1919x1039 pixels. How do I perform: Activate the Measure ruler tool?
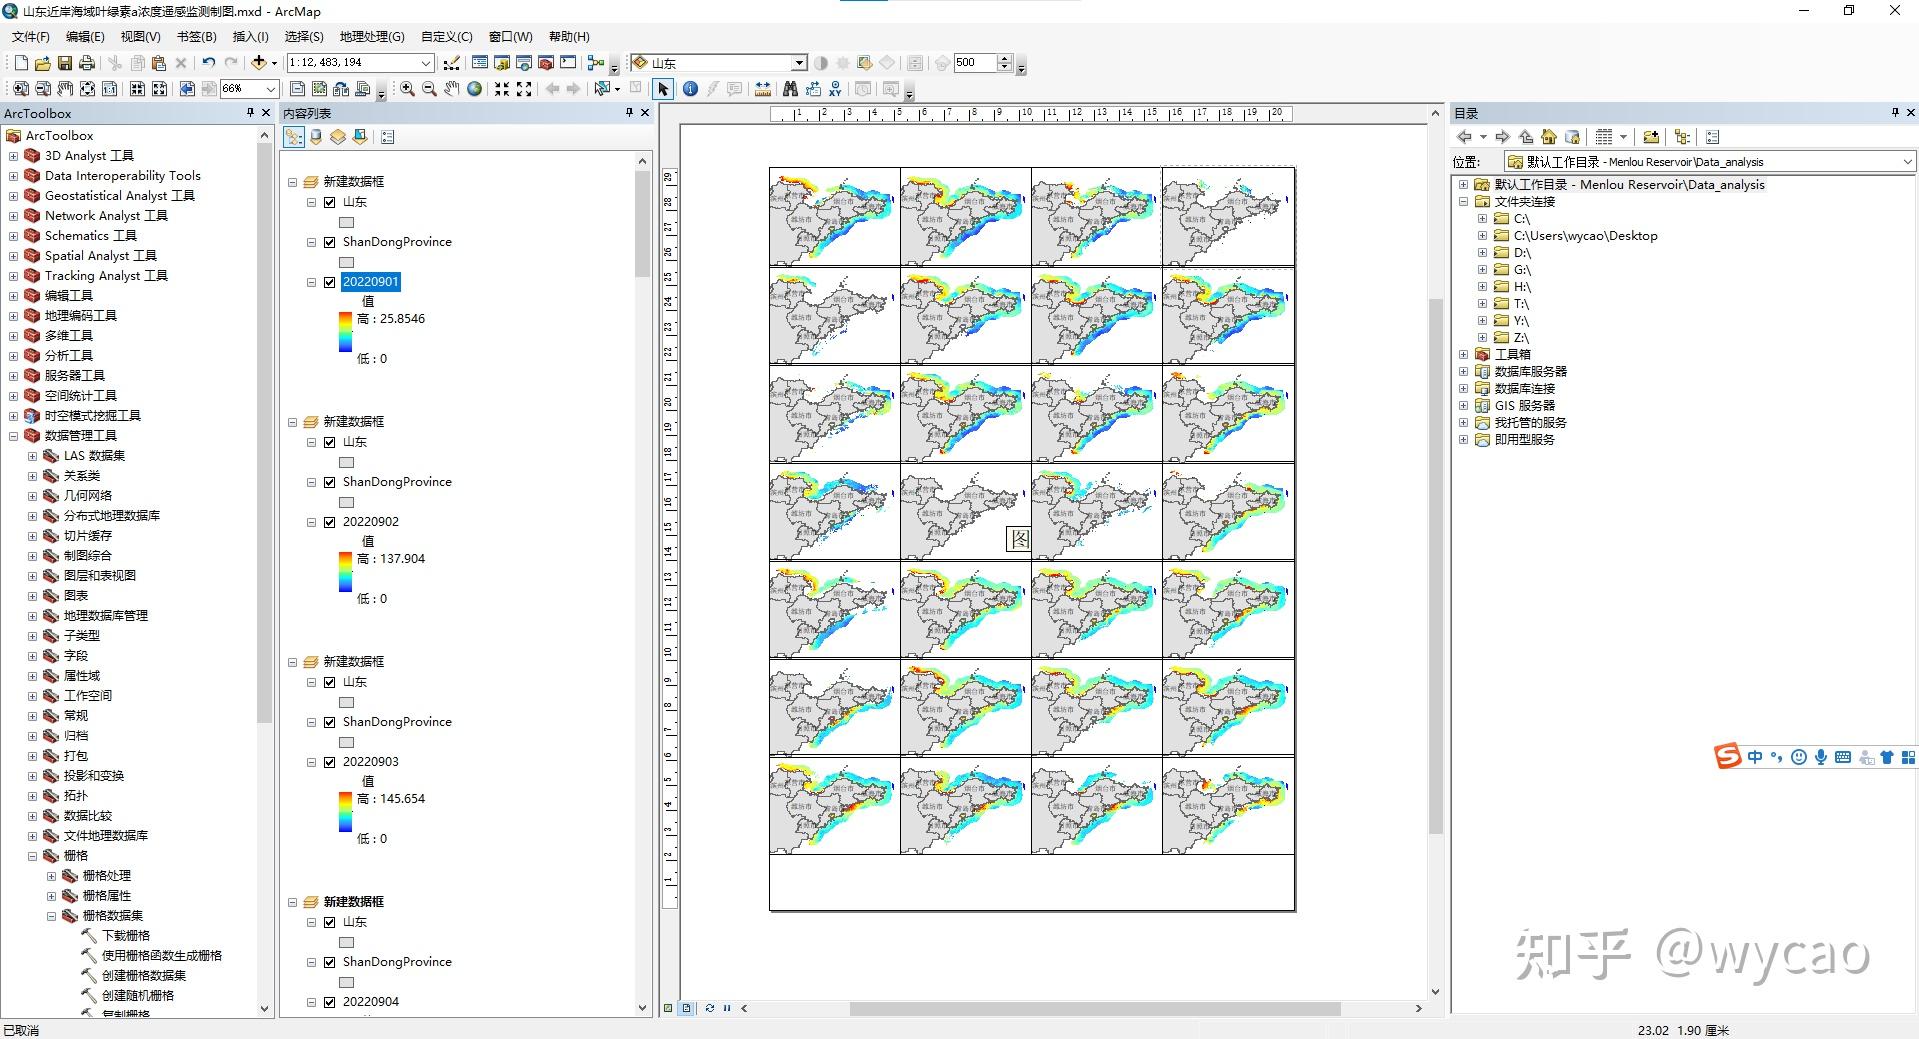tap(763, 89)
